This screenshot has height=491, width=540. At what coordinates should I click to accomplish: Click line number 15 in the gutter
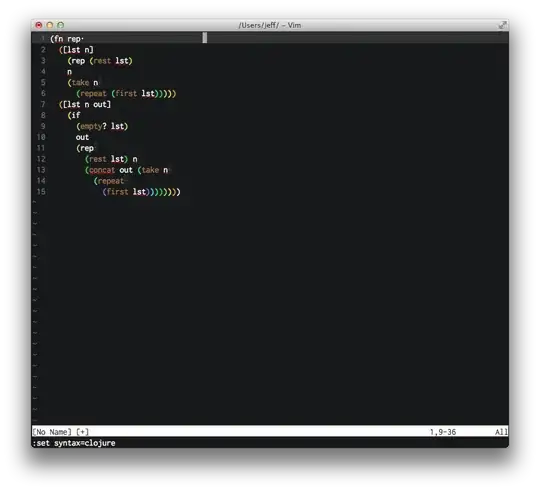click(41, 192)
